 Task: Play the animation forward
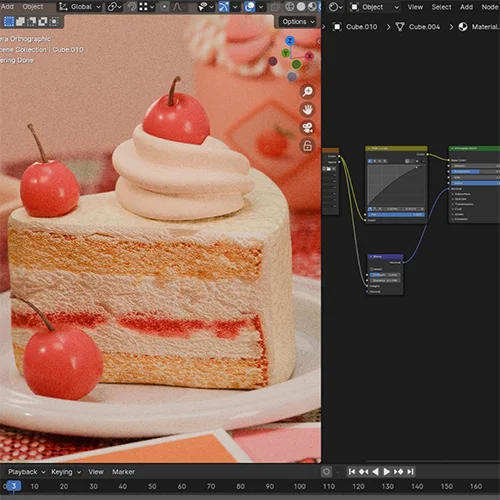click(x=387, y=472)
